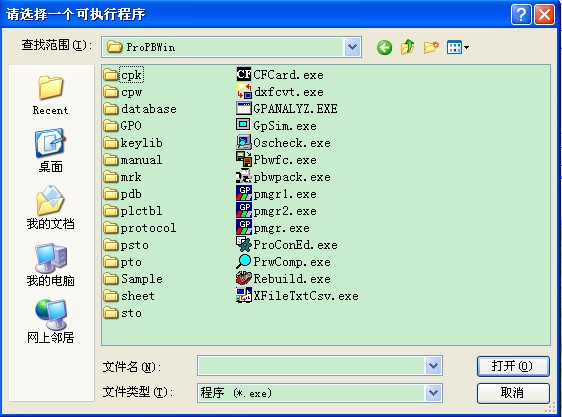This screenshot has width=562, height=417.
Task: Focus the 文件名 input field
Action: pos(311,366)
